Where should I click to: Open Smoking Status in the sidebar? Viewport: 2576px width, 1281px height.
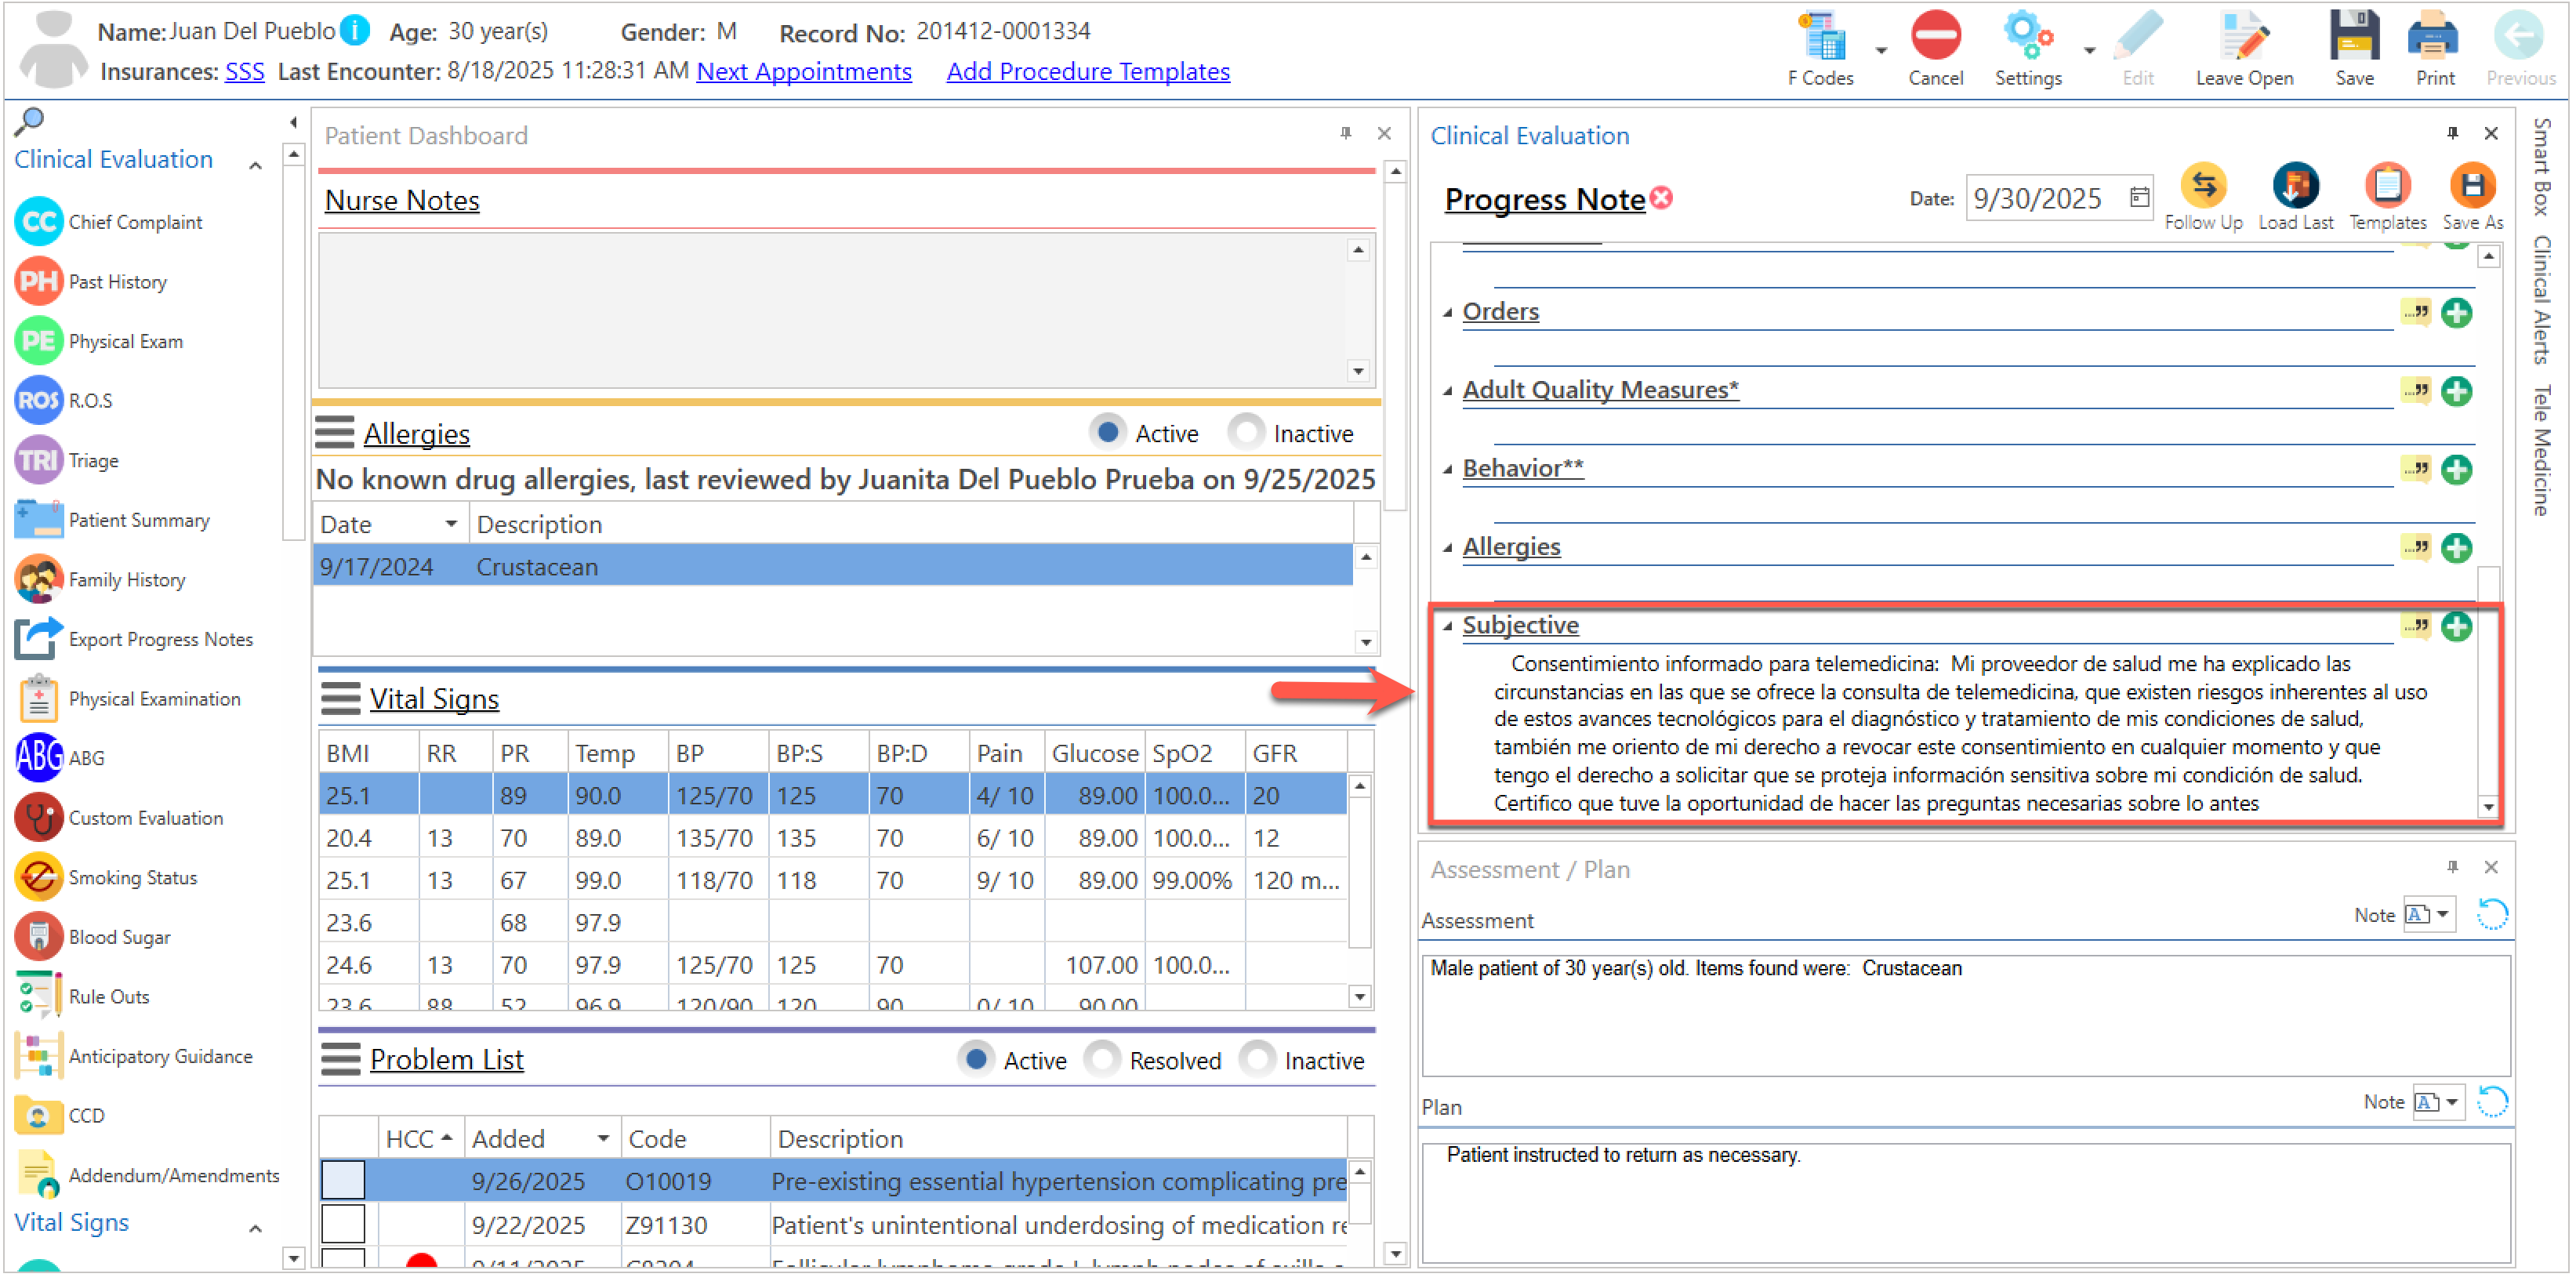point(133,878)
